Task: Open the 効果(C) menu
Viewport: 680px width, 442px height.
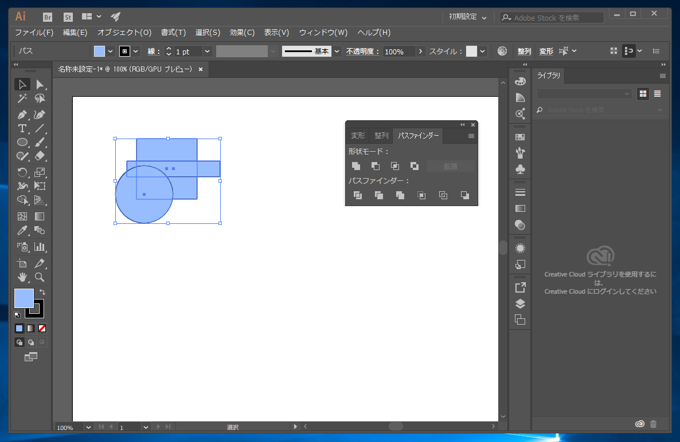Action: (242, 33)
